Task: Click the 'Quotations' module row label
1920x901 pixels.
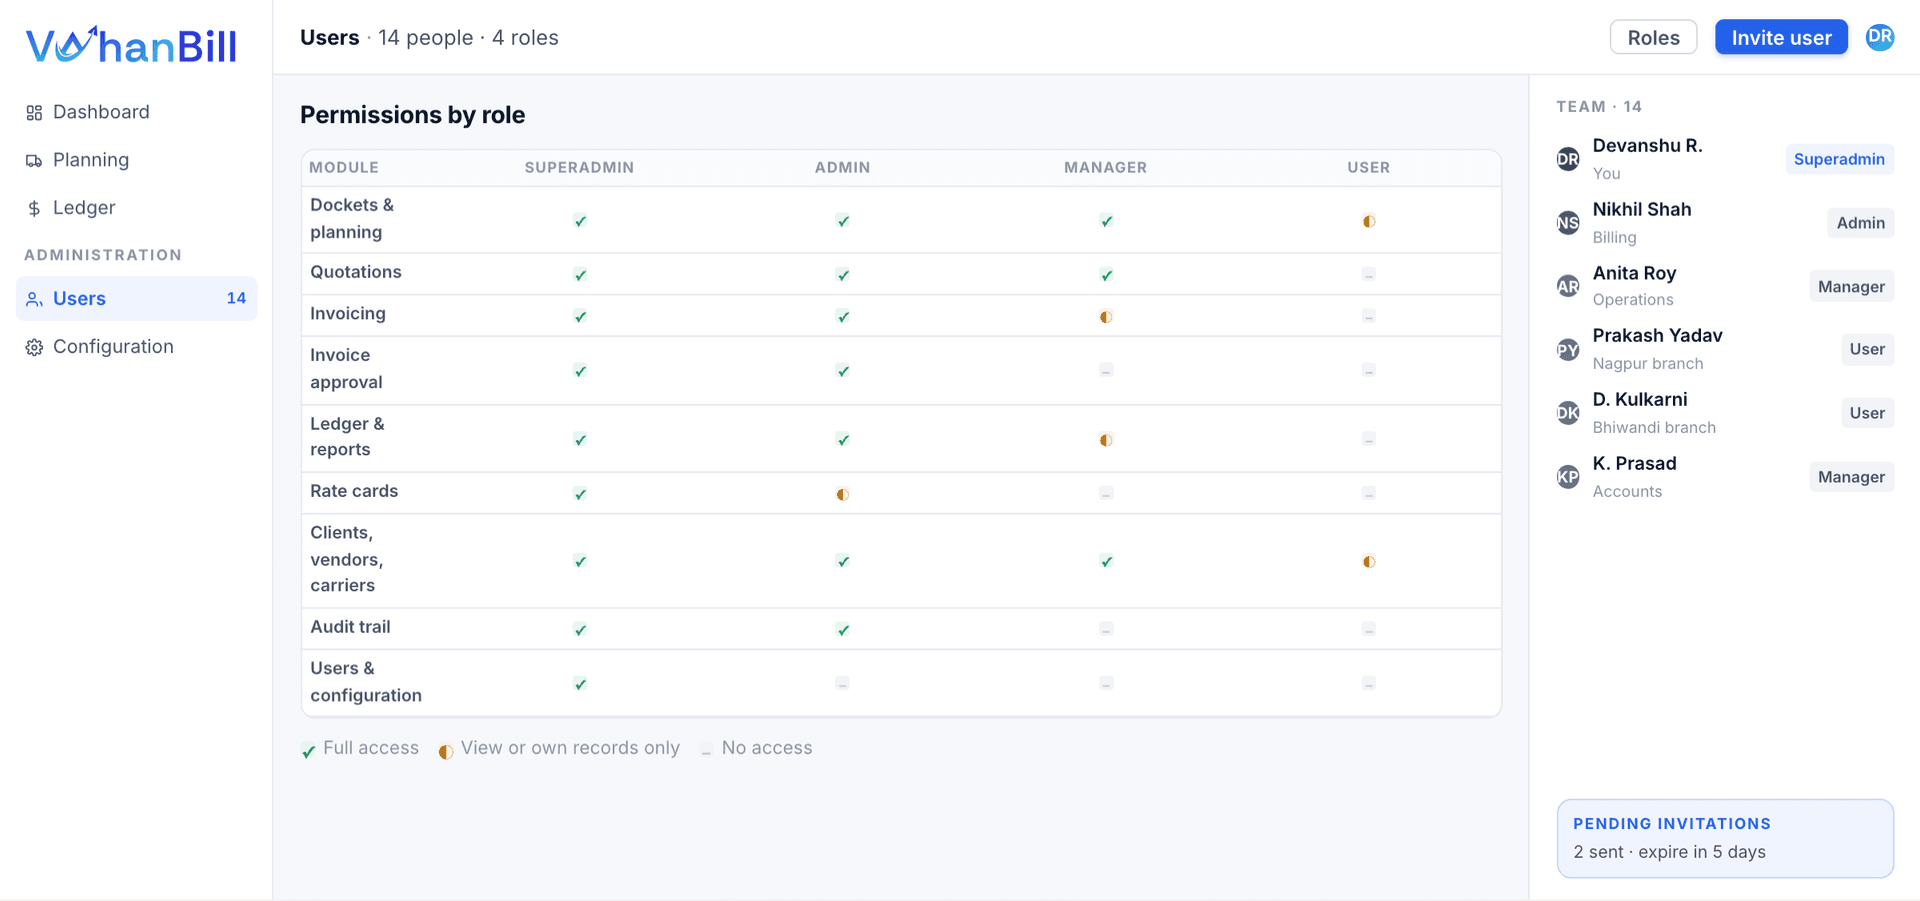Action: 356,272
